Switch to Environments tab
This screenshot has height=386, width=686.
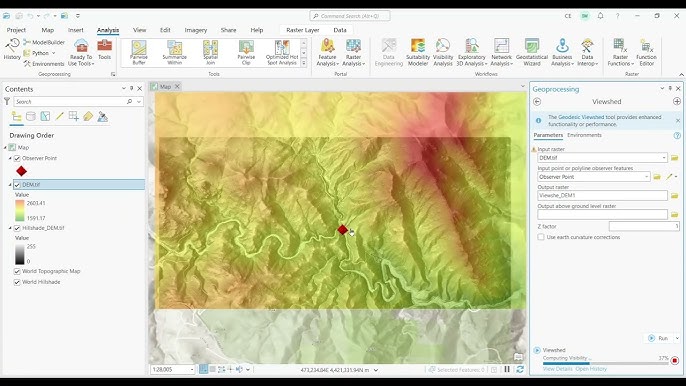(584, 135)
